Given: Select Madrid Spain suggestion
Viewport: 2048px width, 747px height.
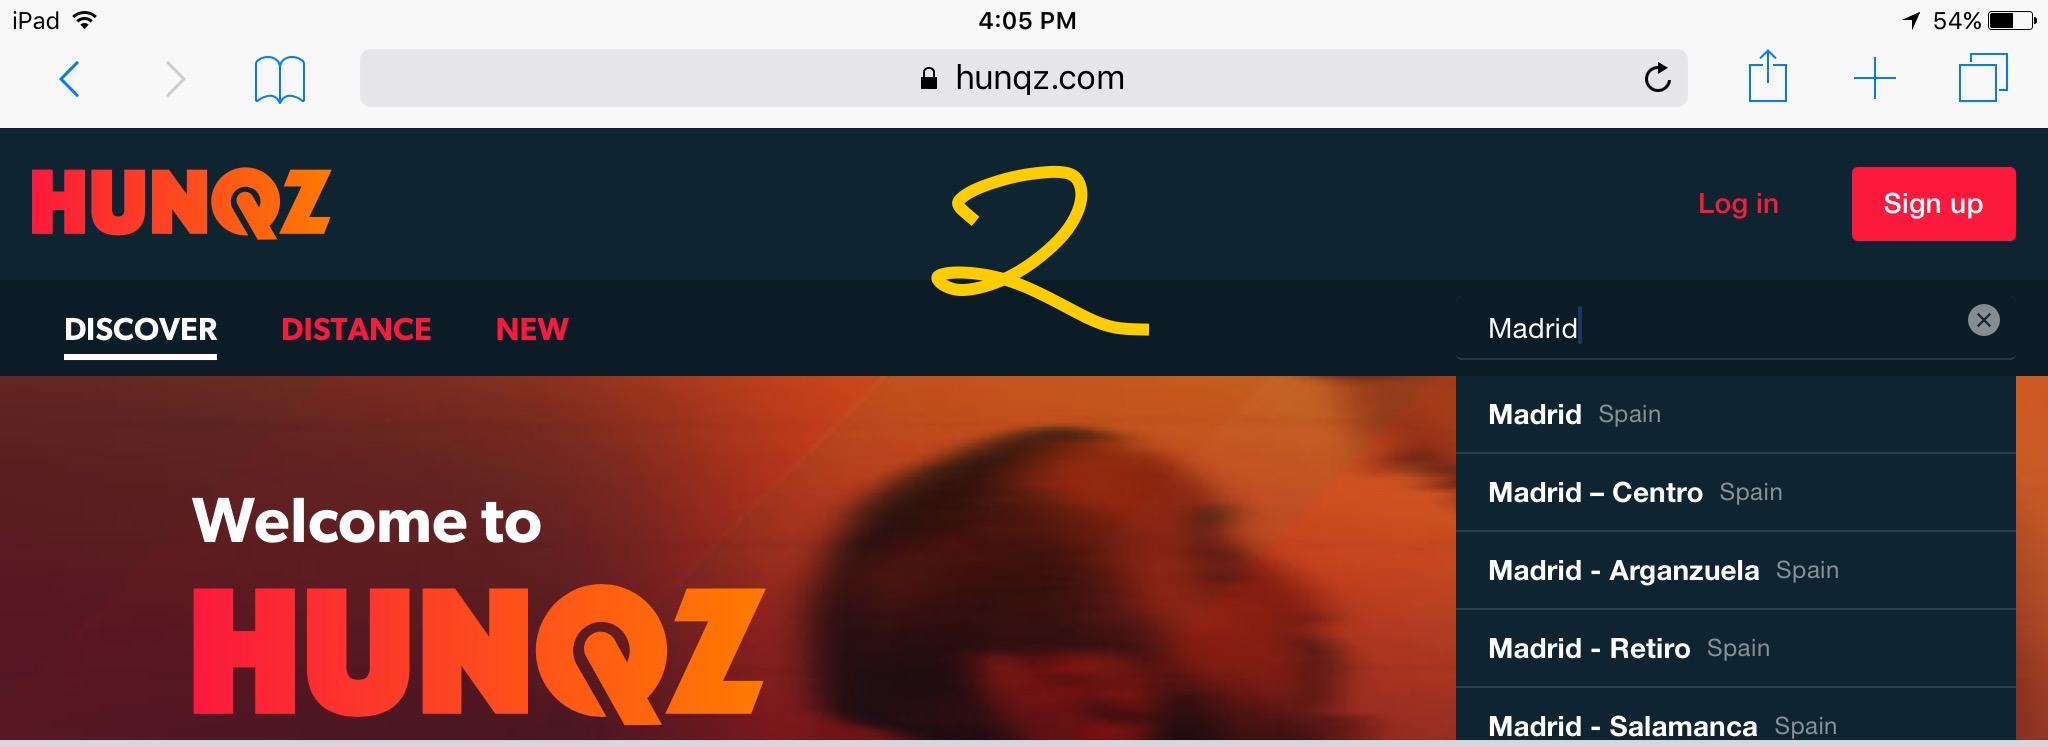Looking at the screenshot, I should (x=1736, y=414).
